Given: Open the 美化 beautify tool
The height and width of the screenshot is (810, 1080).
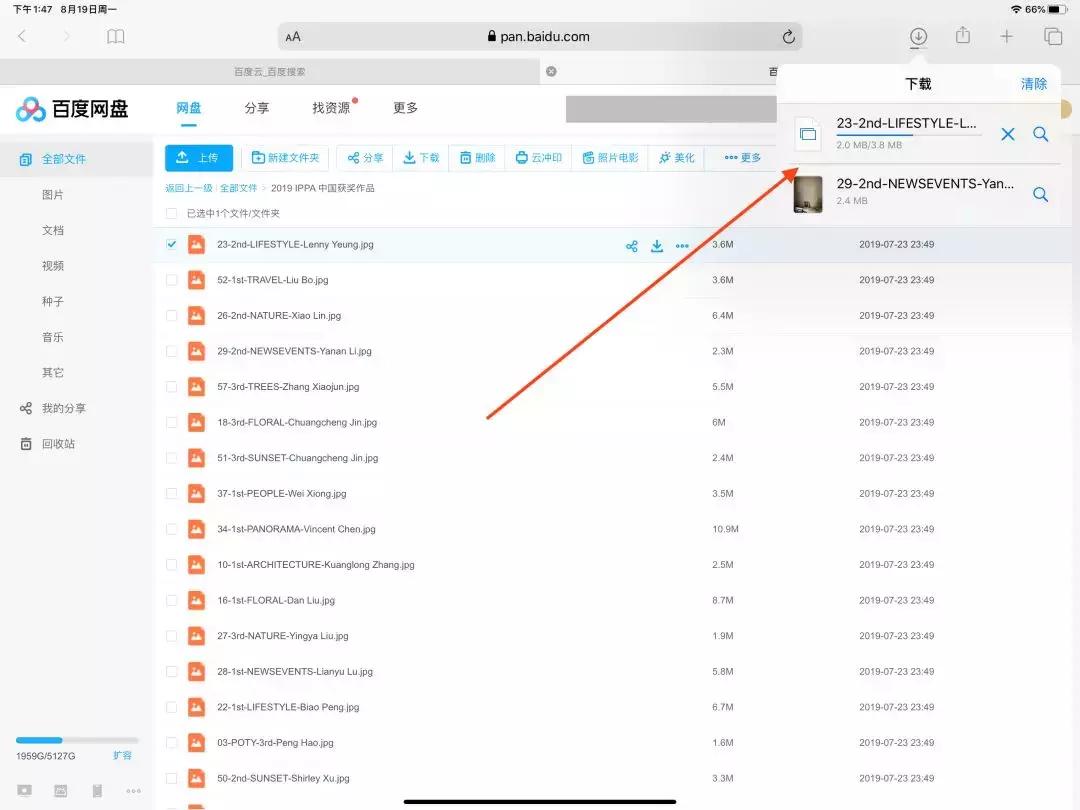Looking at the screenshot, I should click(676, 157).
